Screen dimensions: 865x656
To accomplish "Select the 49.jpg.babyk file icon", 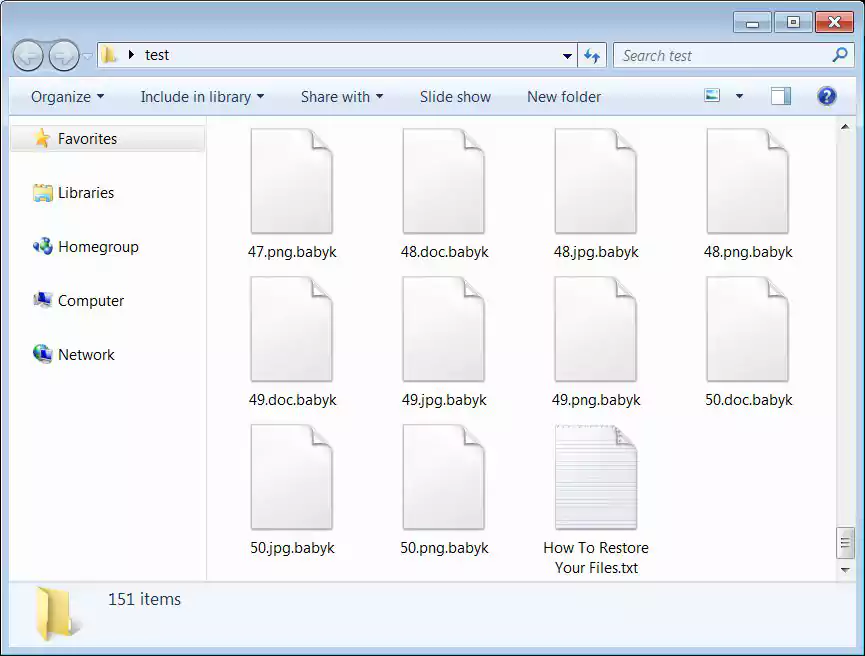I will pyautogui.click(x=444, y=329).
